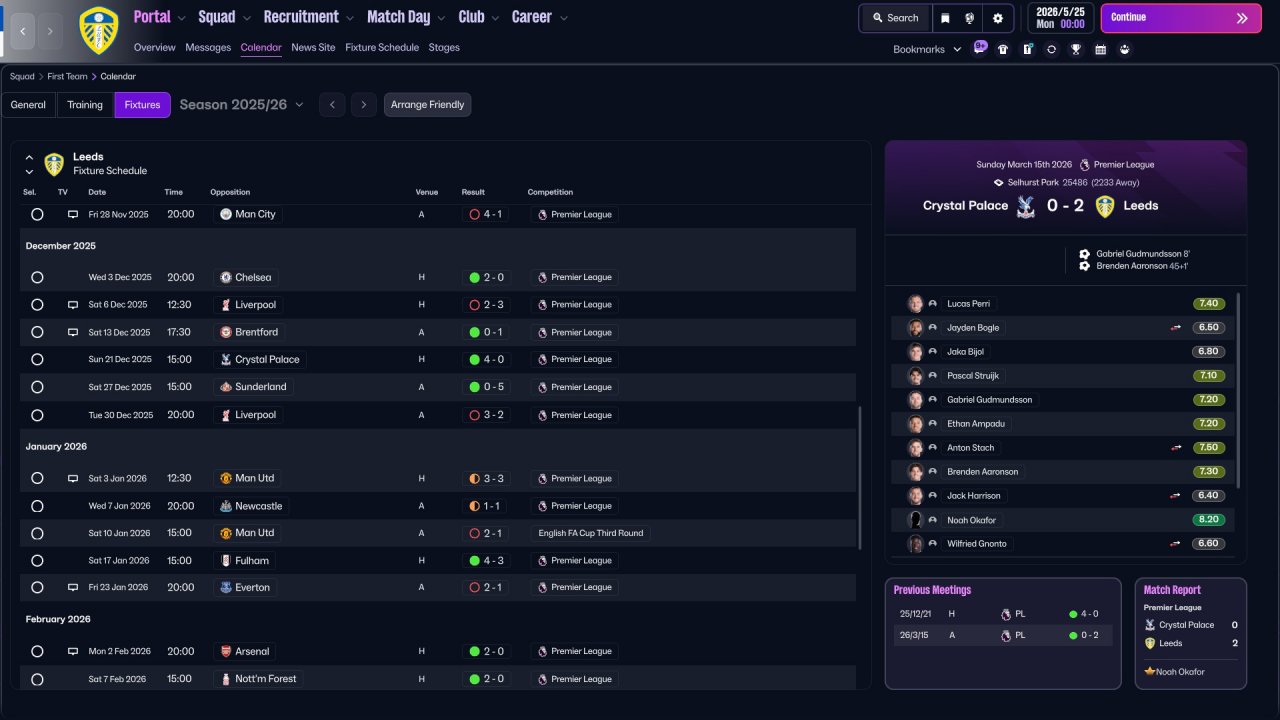This screenshot has height=720, width=1280.
Task: Select the radio for Man Utd on Sat 3 Jan
Action: [37, 479]
